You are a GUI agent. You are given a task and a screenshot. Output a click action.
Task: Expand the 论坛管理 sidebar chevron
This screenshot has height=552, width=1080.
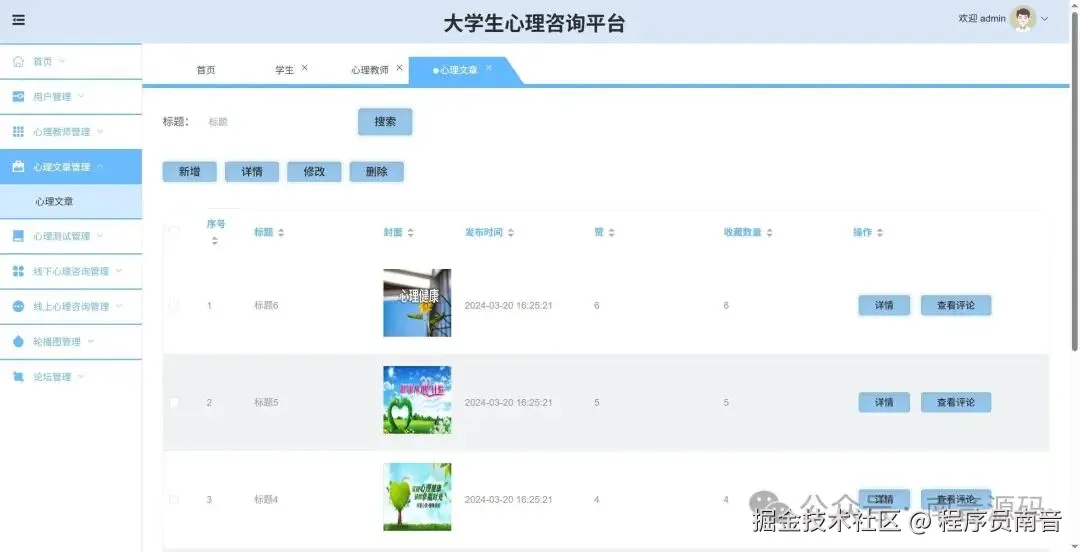(x=81, y=377)
